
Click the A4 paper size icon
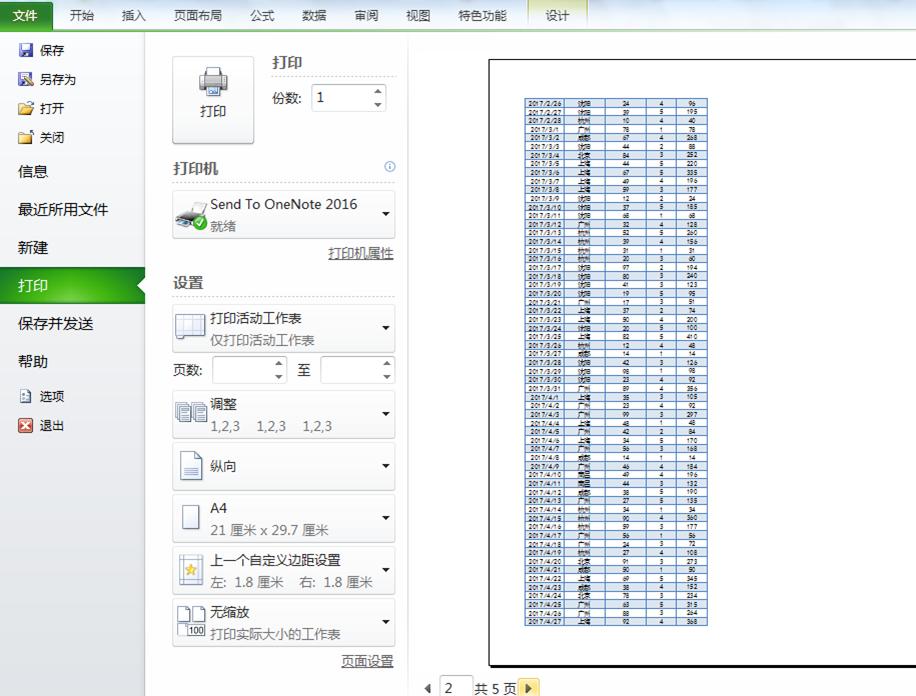[193, 516]
